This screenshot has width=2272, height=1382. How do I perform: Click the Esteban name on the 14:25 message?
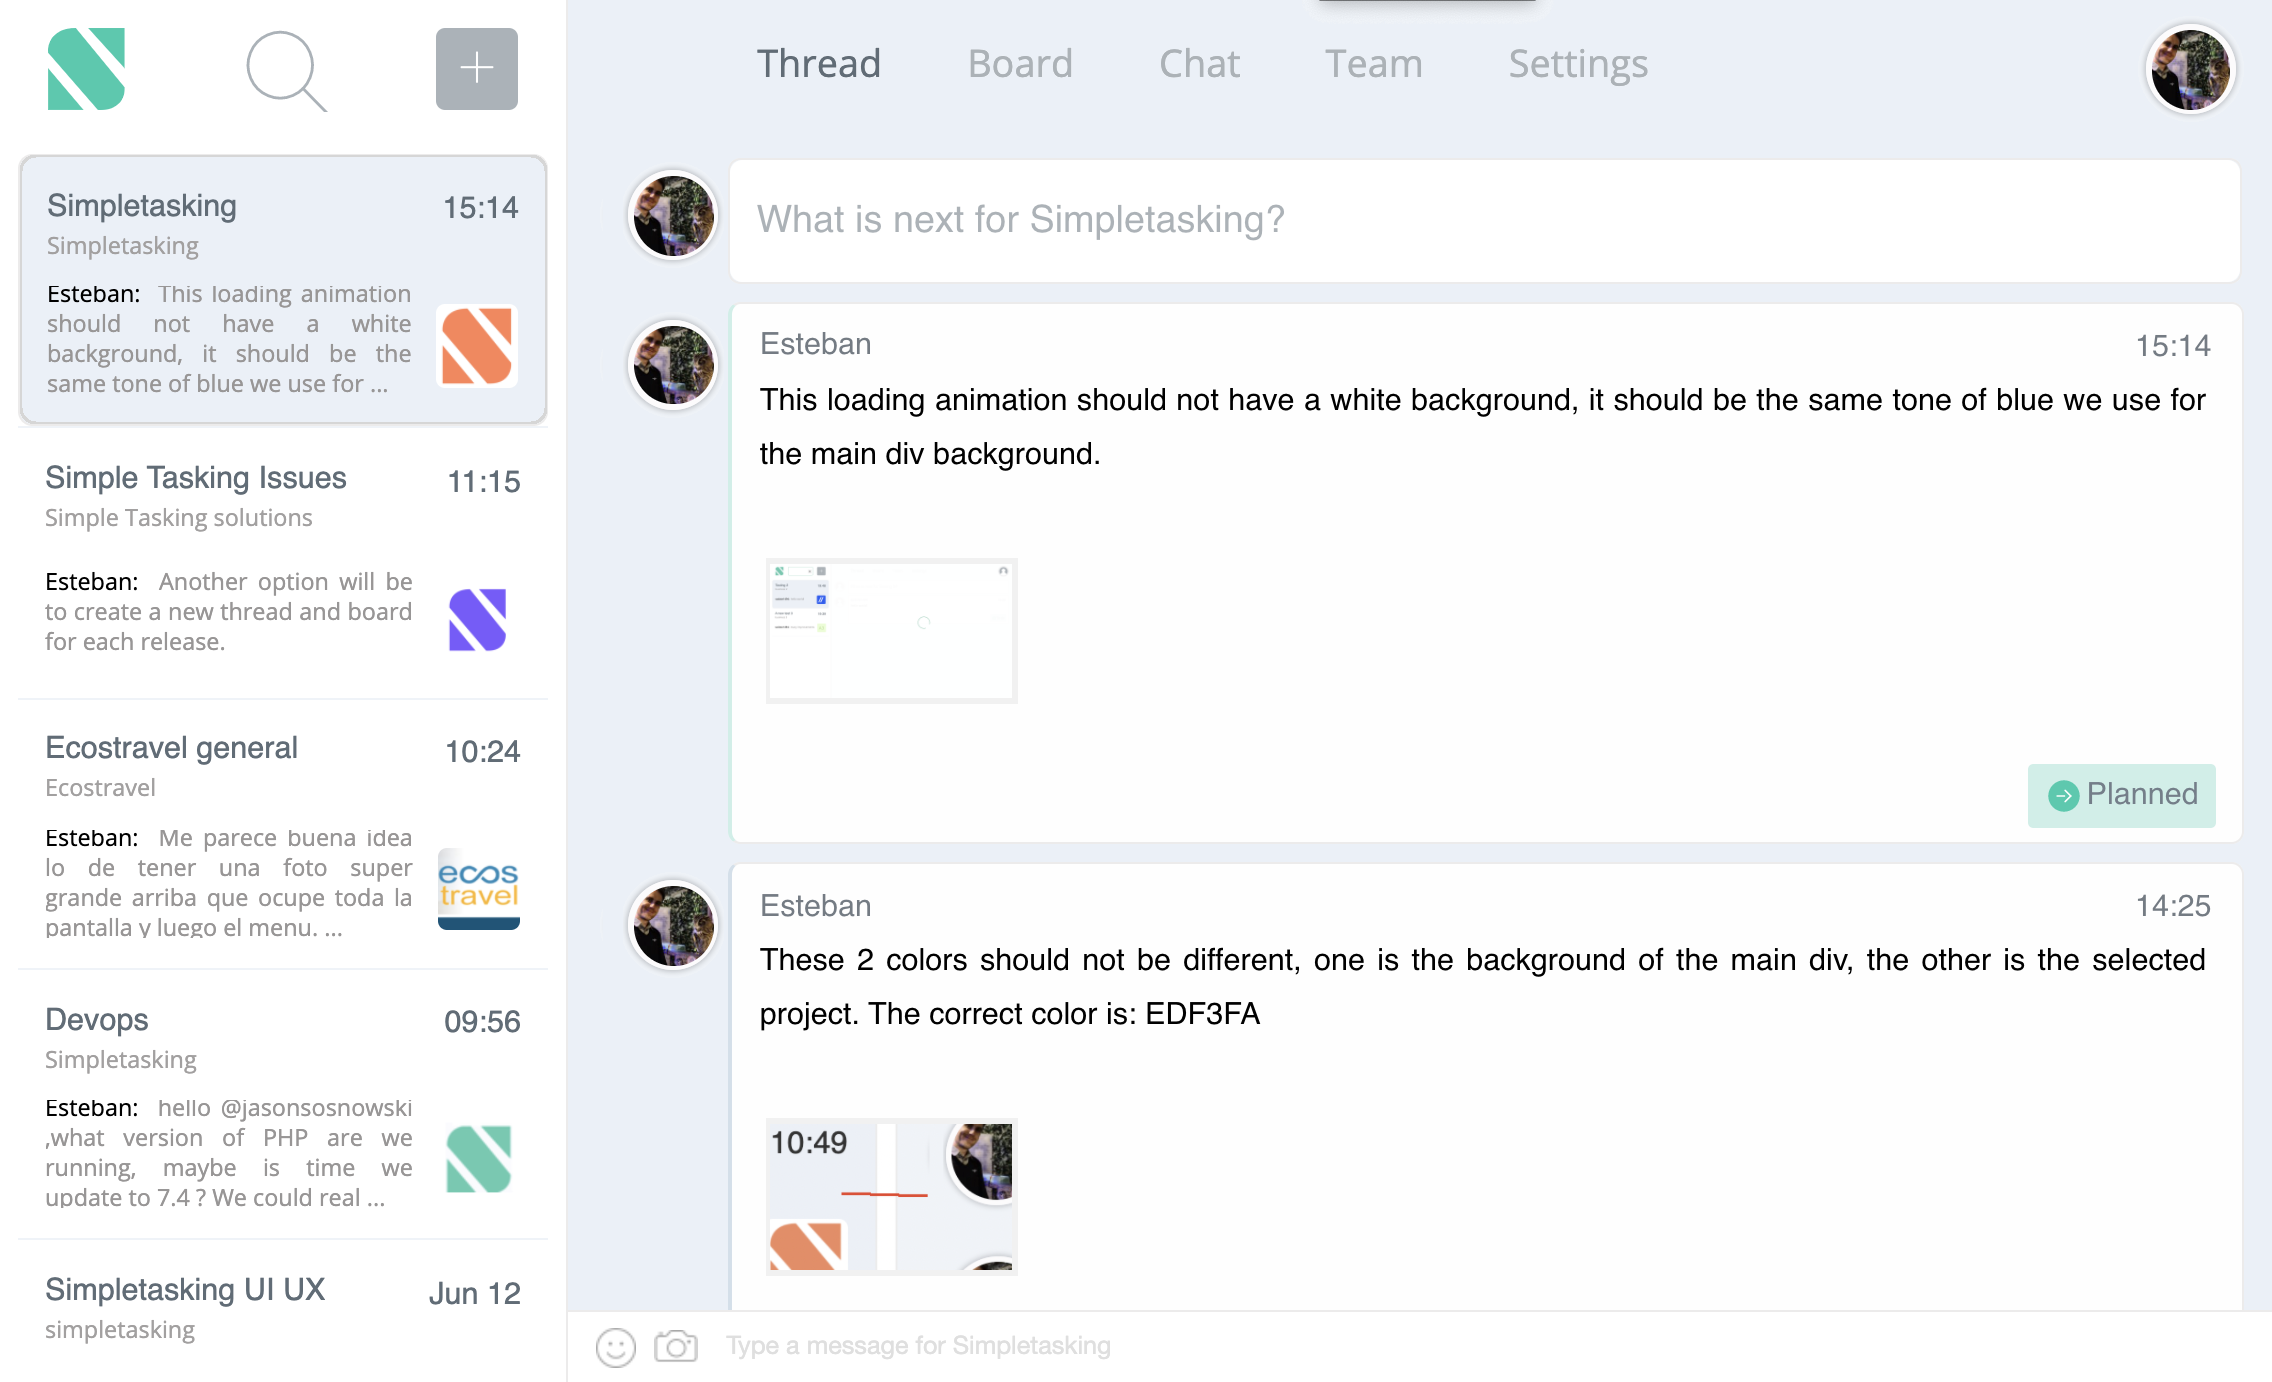815,906
